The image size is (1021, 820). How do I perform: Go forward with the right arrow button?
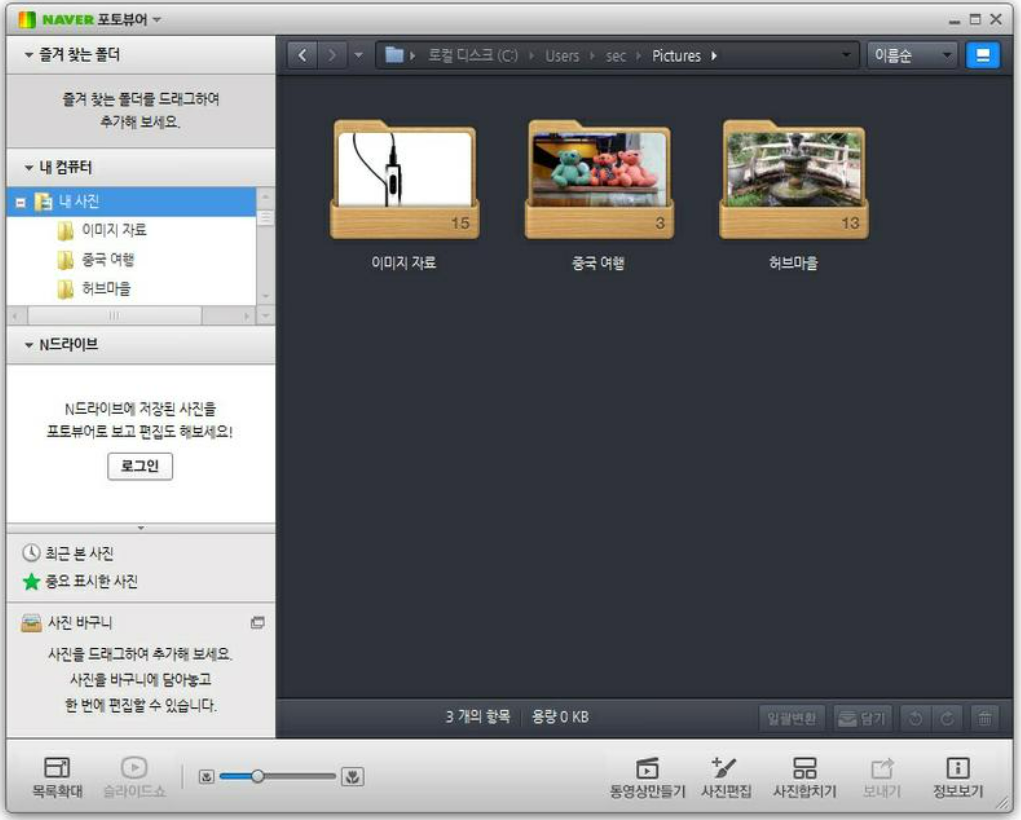332,55
